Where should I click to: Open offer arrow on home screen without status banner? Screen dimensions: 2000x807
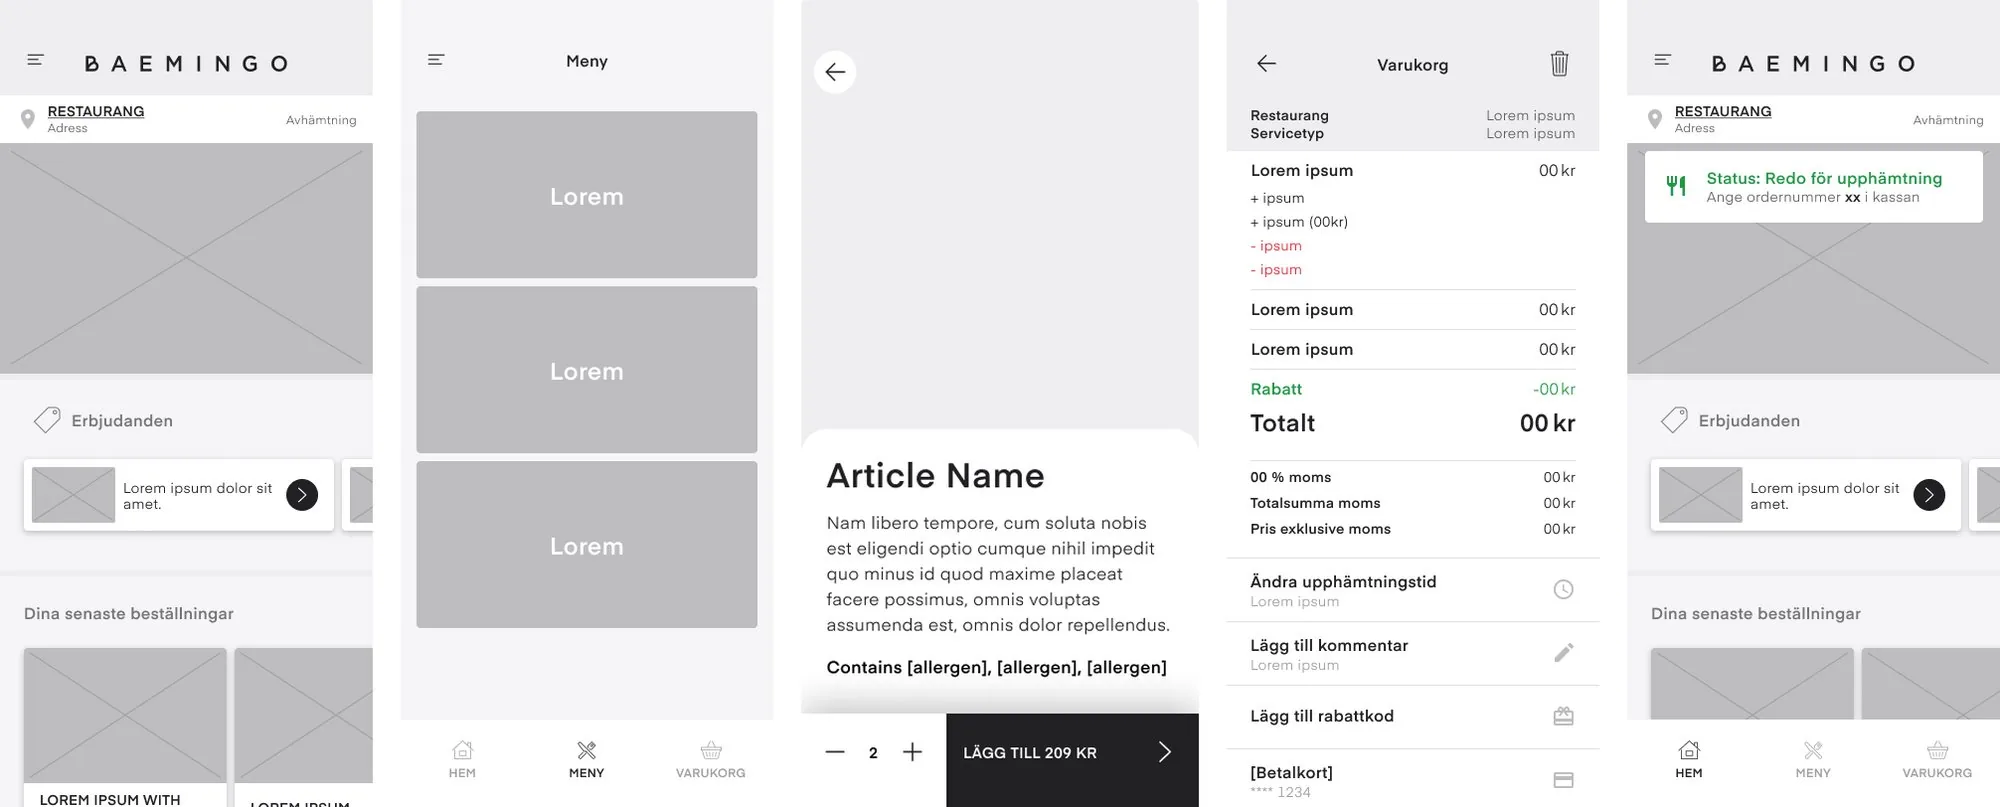302,495
